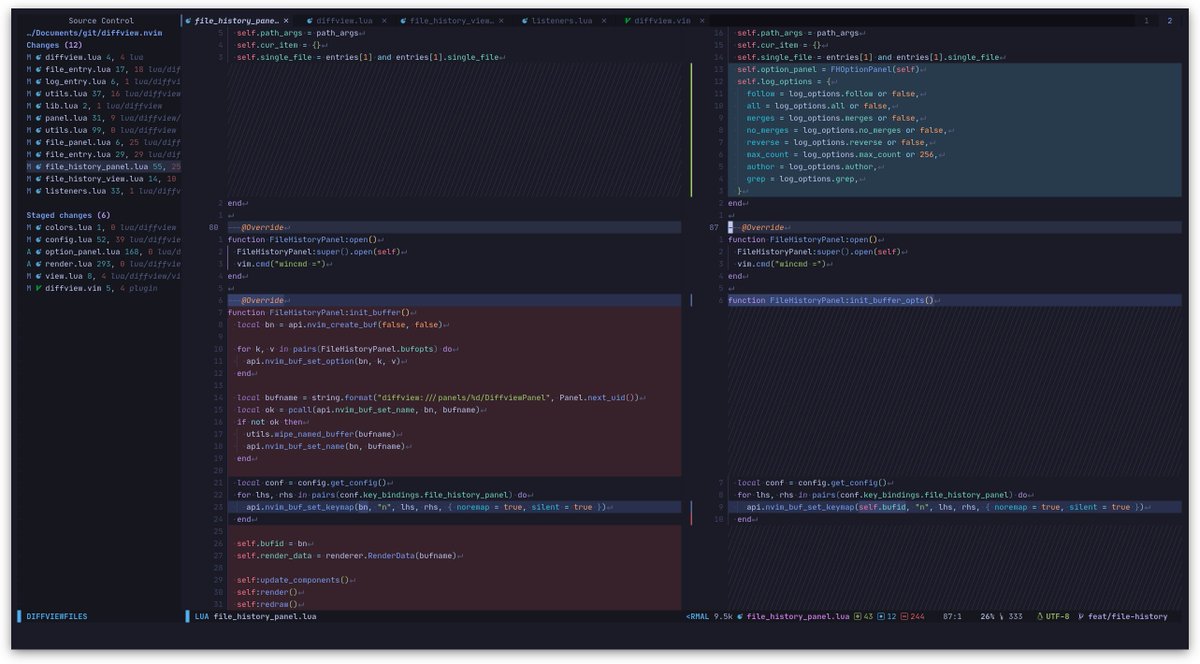Screen dimensions: 1200x664
Task: Click self.render_data = renderer.RenderData(bufname) line
Action: pos(348,555)
